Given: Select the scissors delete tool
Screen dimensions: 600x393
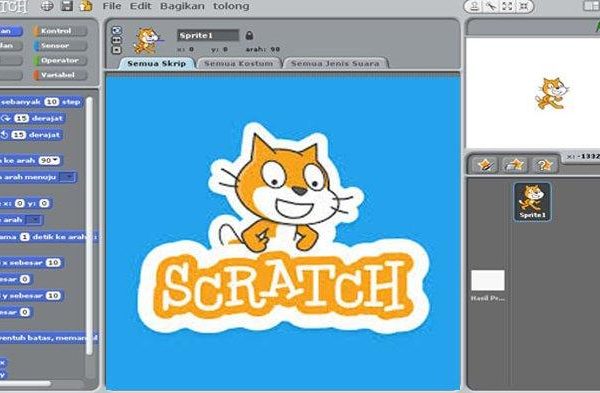Looking at the screenshot, I should point(491,6).
